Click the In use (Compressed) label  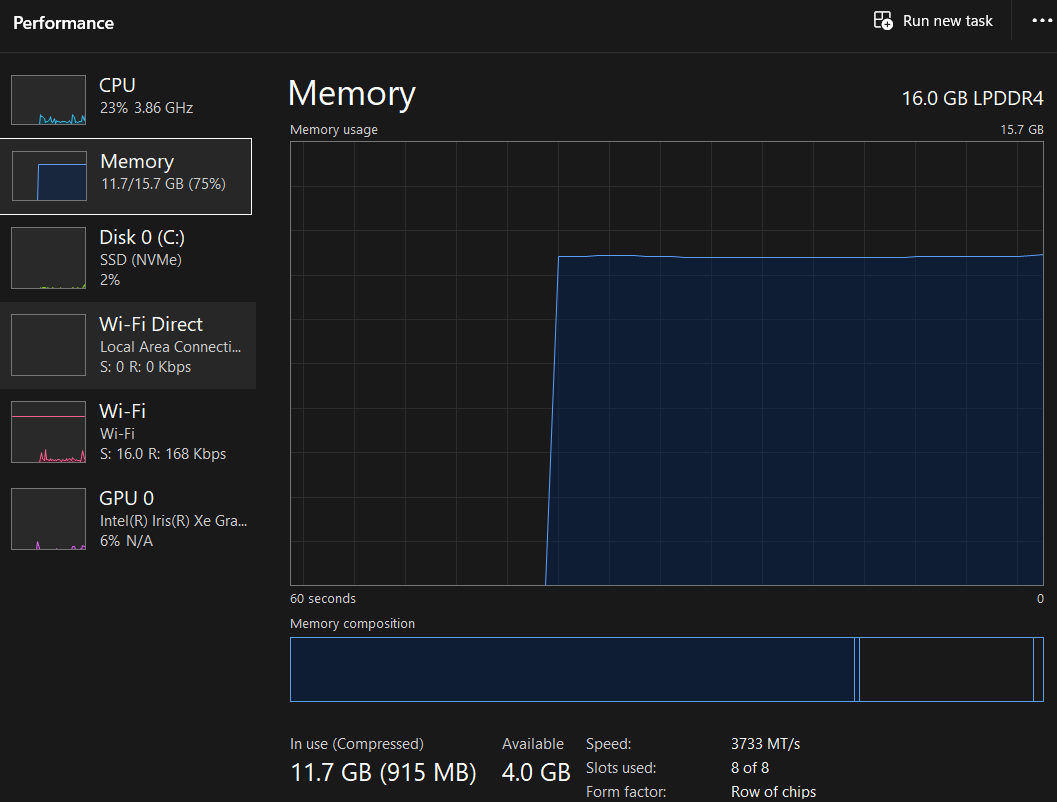[357, 743]
